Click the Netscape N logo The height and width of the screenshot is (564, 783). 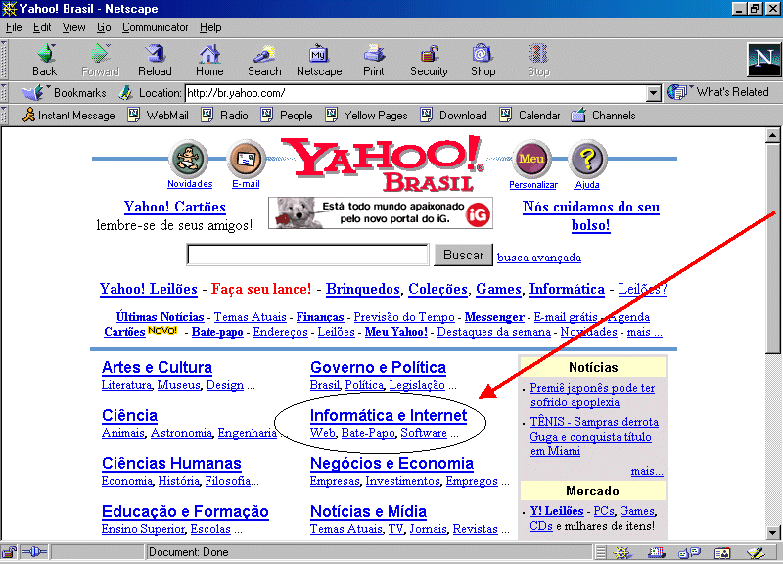click(764, 59)
